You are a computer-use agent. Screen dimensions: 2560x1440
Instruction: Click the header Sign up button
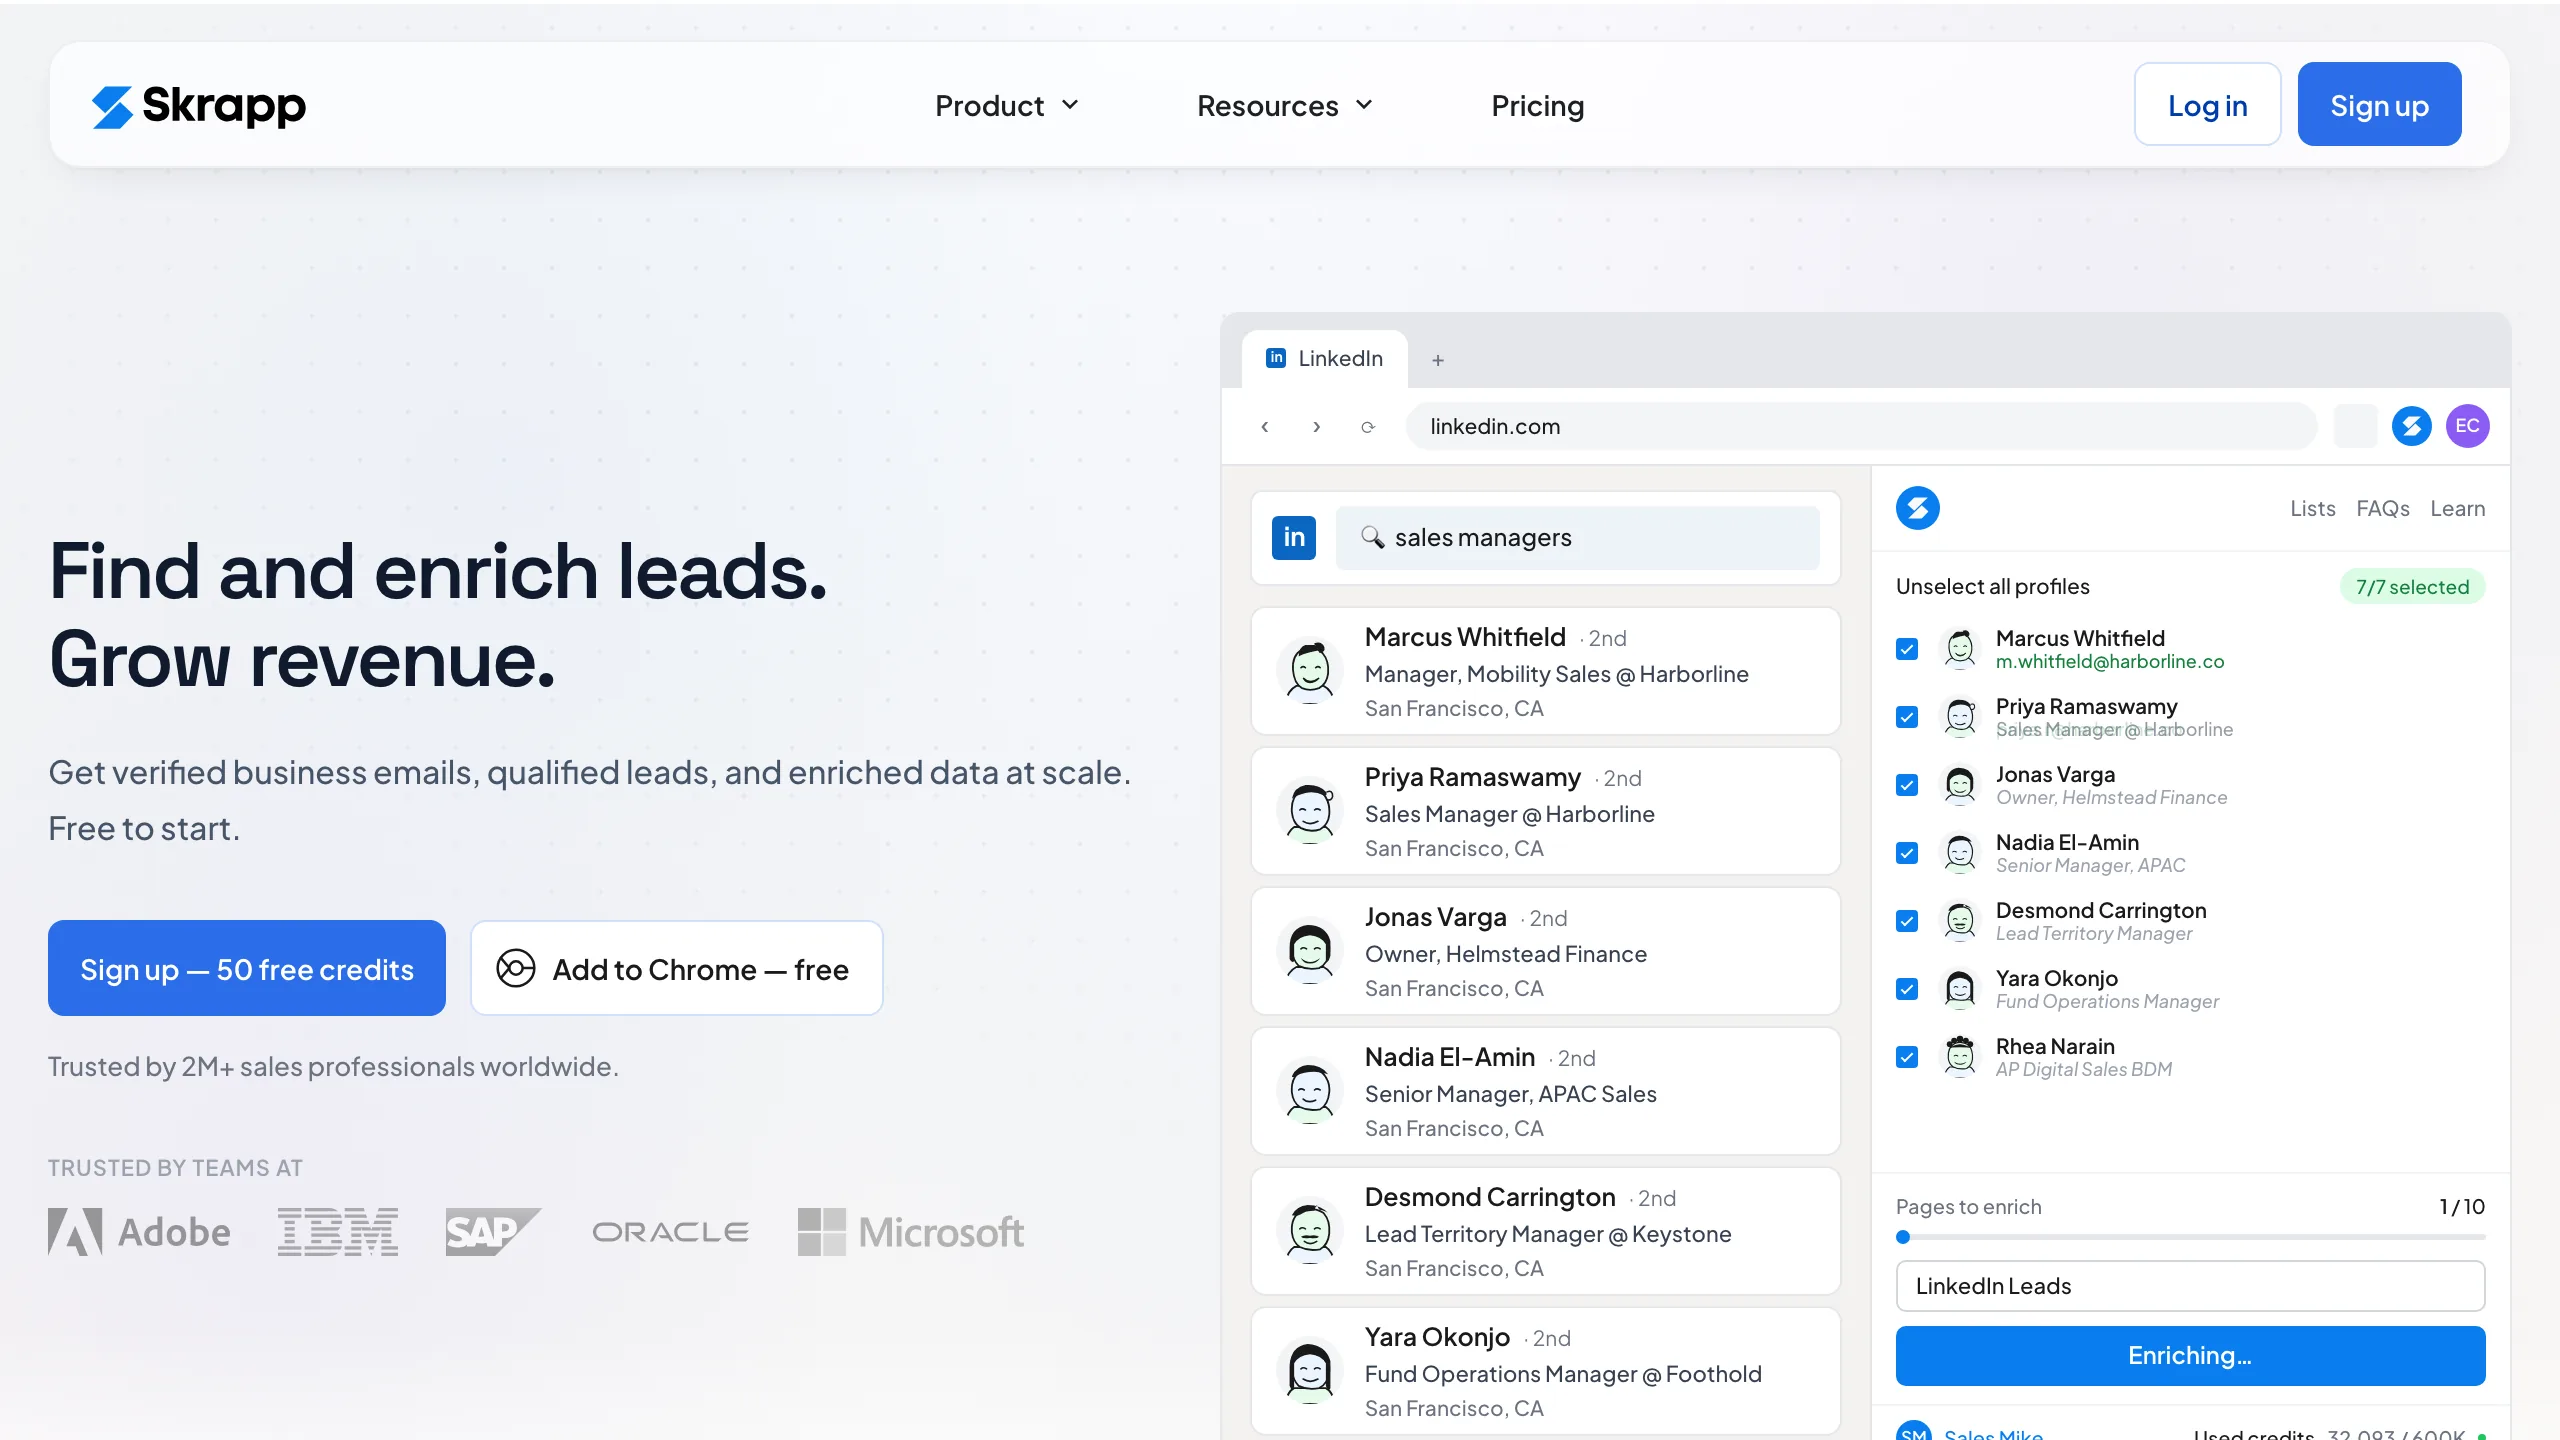[2380, 105]
